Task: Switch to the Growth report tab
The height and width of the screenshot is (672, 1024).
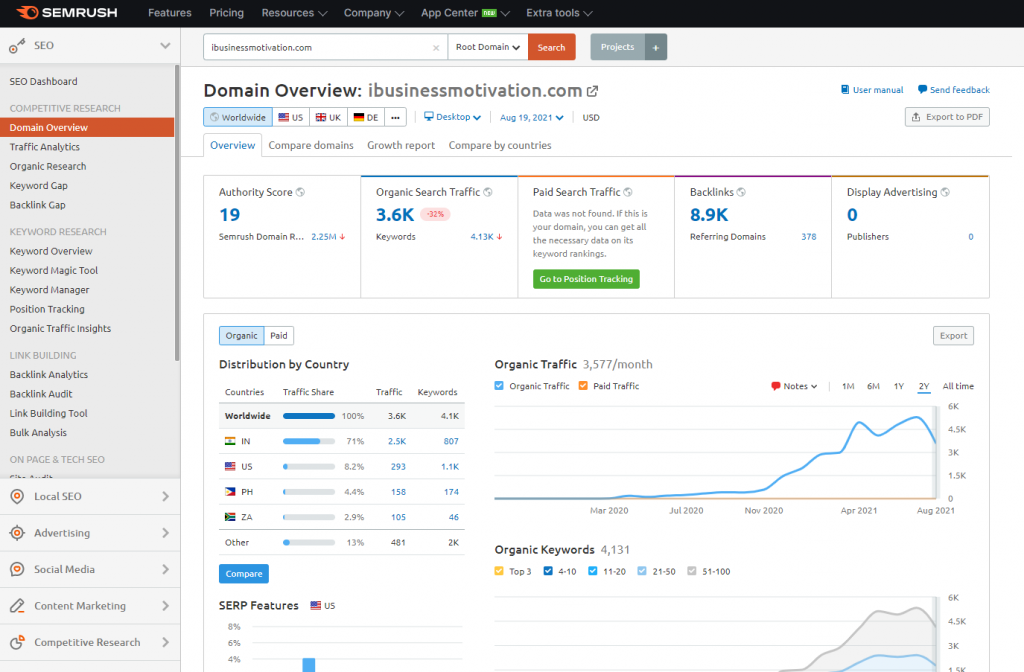Action: pyautogui.click(x=401, y=145)
